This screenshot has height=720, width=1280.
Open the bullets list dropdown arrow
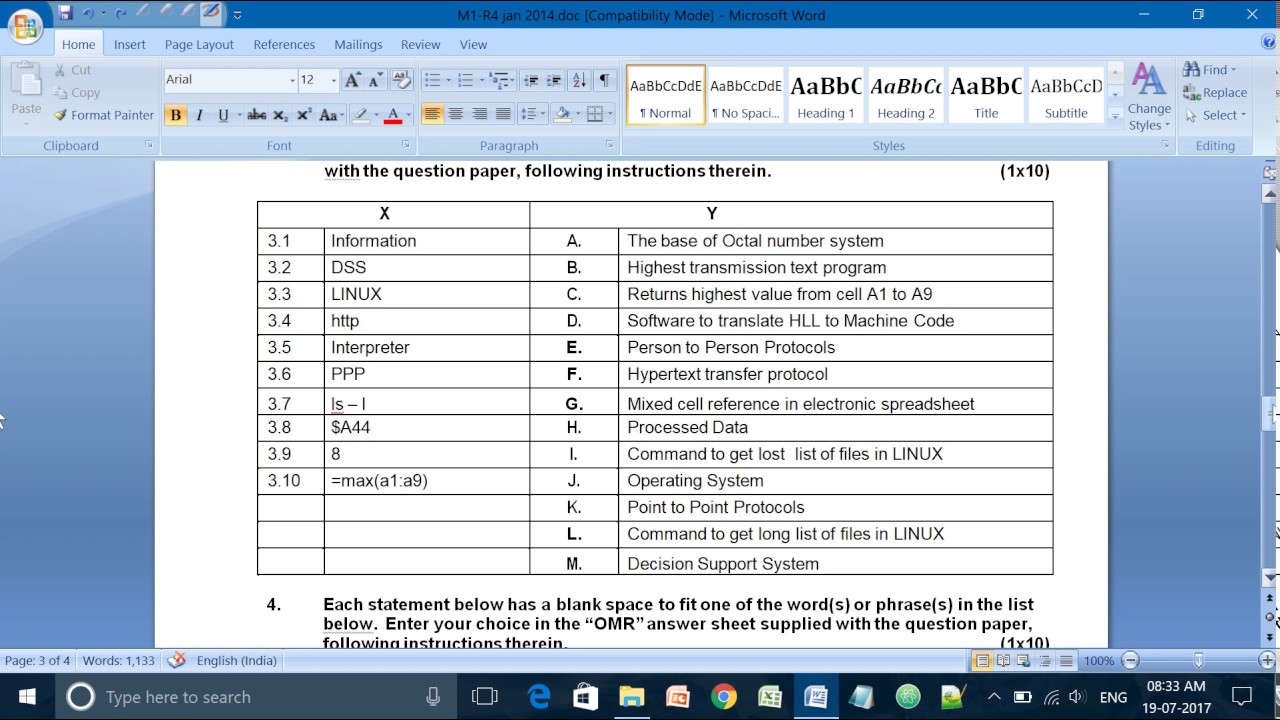(x=448, y=80)
